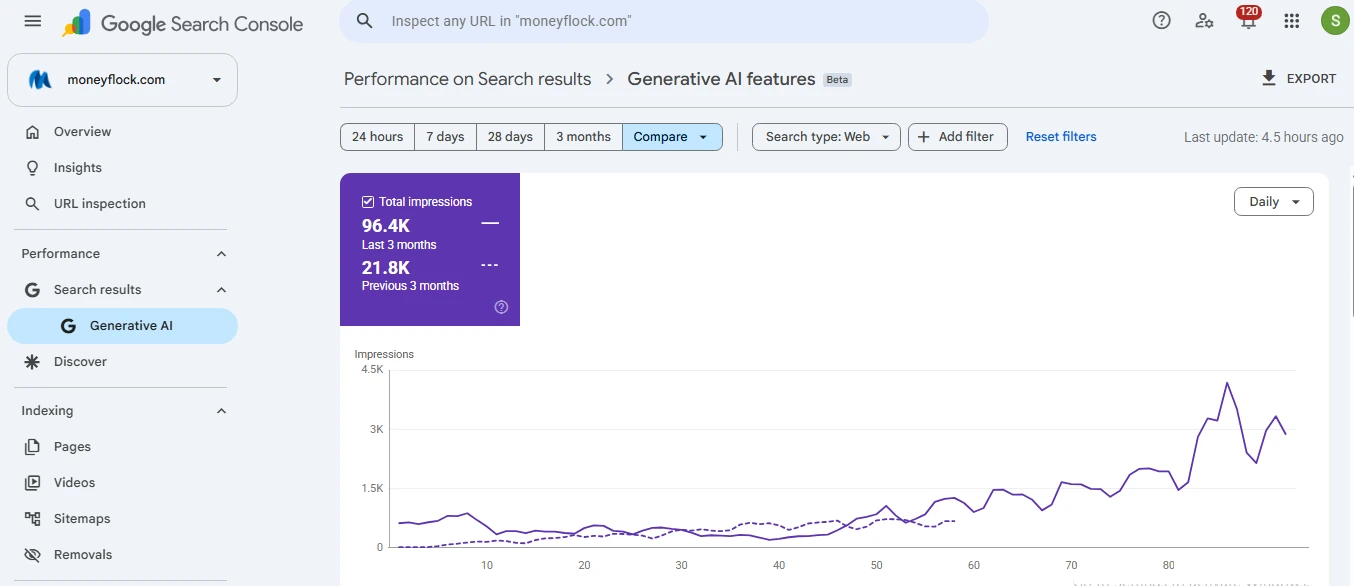Collapse the Search results chevron
Screen dimensions: 1354x586
tap(221, 290)
